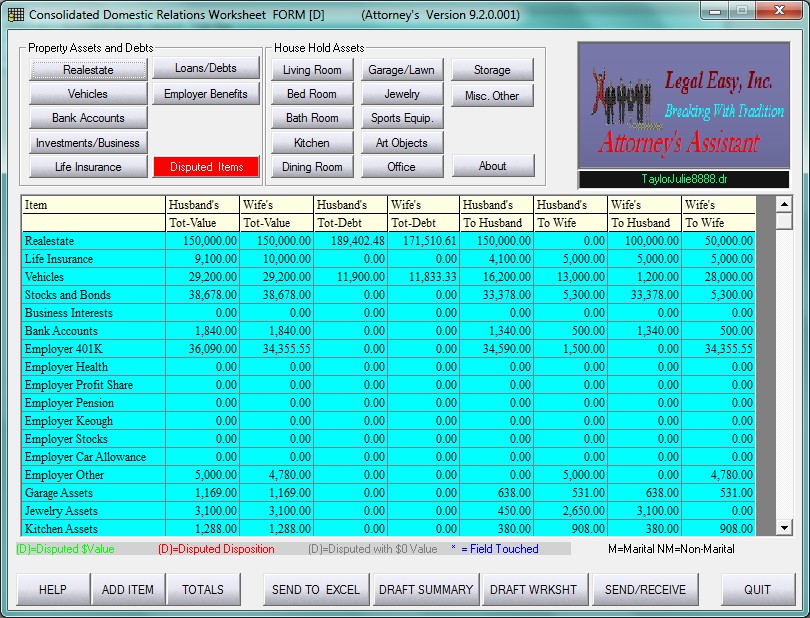
Task: Click the TOTALS button
Action: coord(203,590)
